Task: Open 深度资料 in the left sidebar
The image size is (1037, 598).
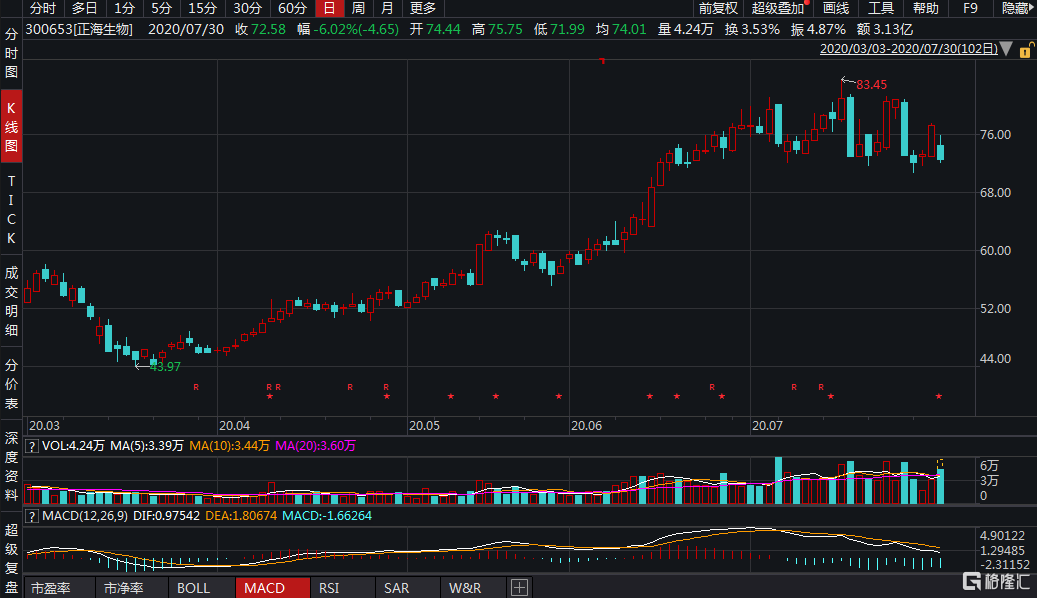Action: (11, 467)
